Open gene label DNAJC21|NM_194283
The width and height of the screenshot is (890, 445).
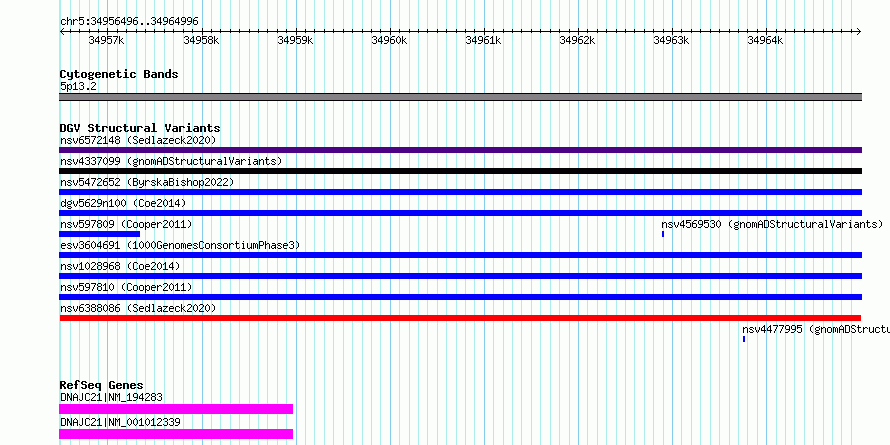[111, 397]
